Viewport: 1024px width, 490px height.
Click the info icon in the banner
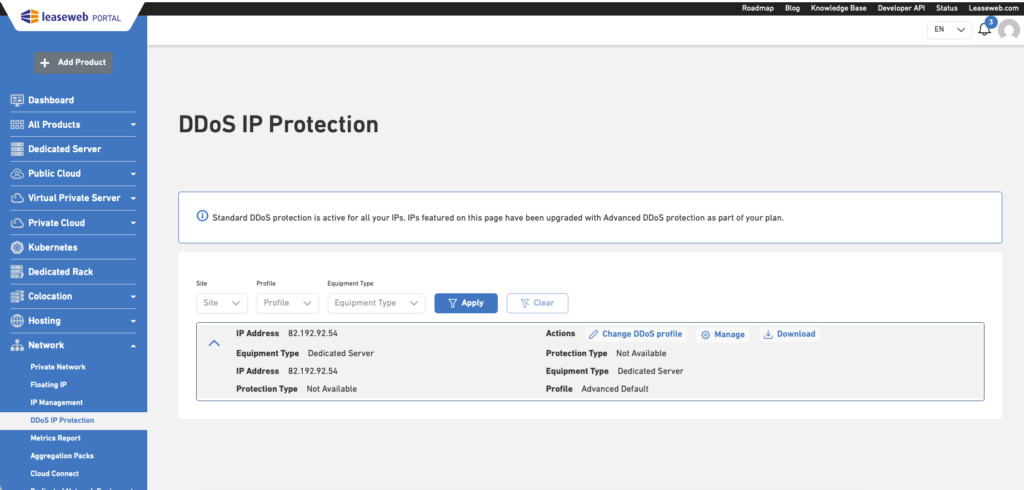pos(202,217)
